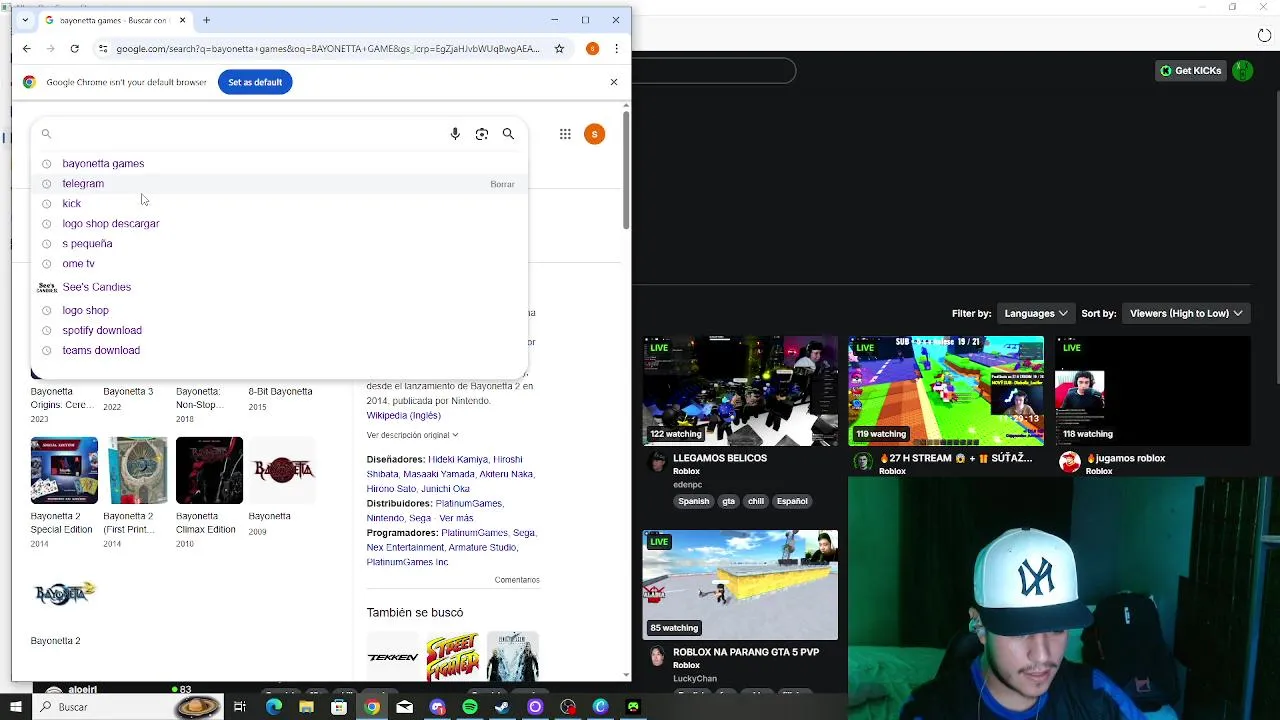Select the 'bayonetta games' suggestion
This screenshot has width=1280, height=720.
(x=103, y=163)
